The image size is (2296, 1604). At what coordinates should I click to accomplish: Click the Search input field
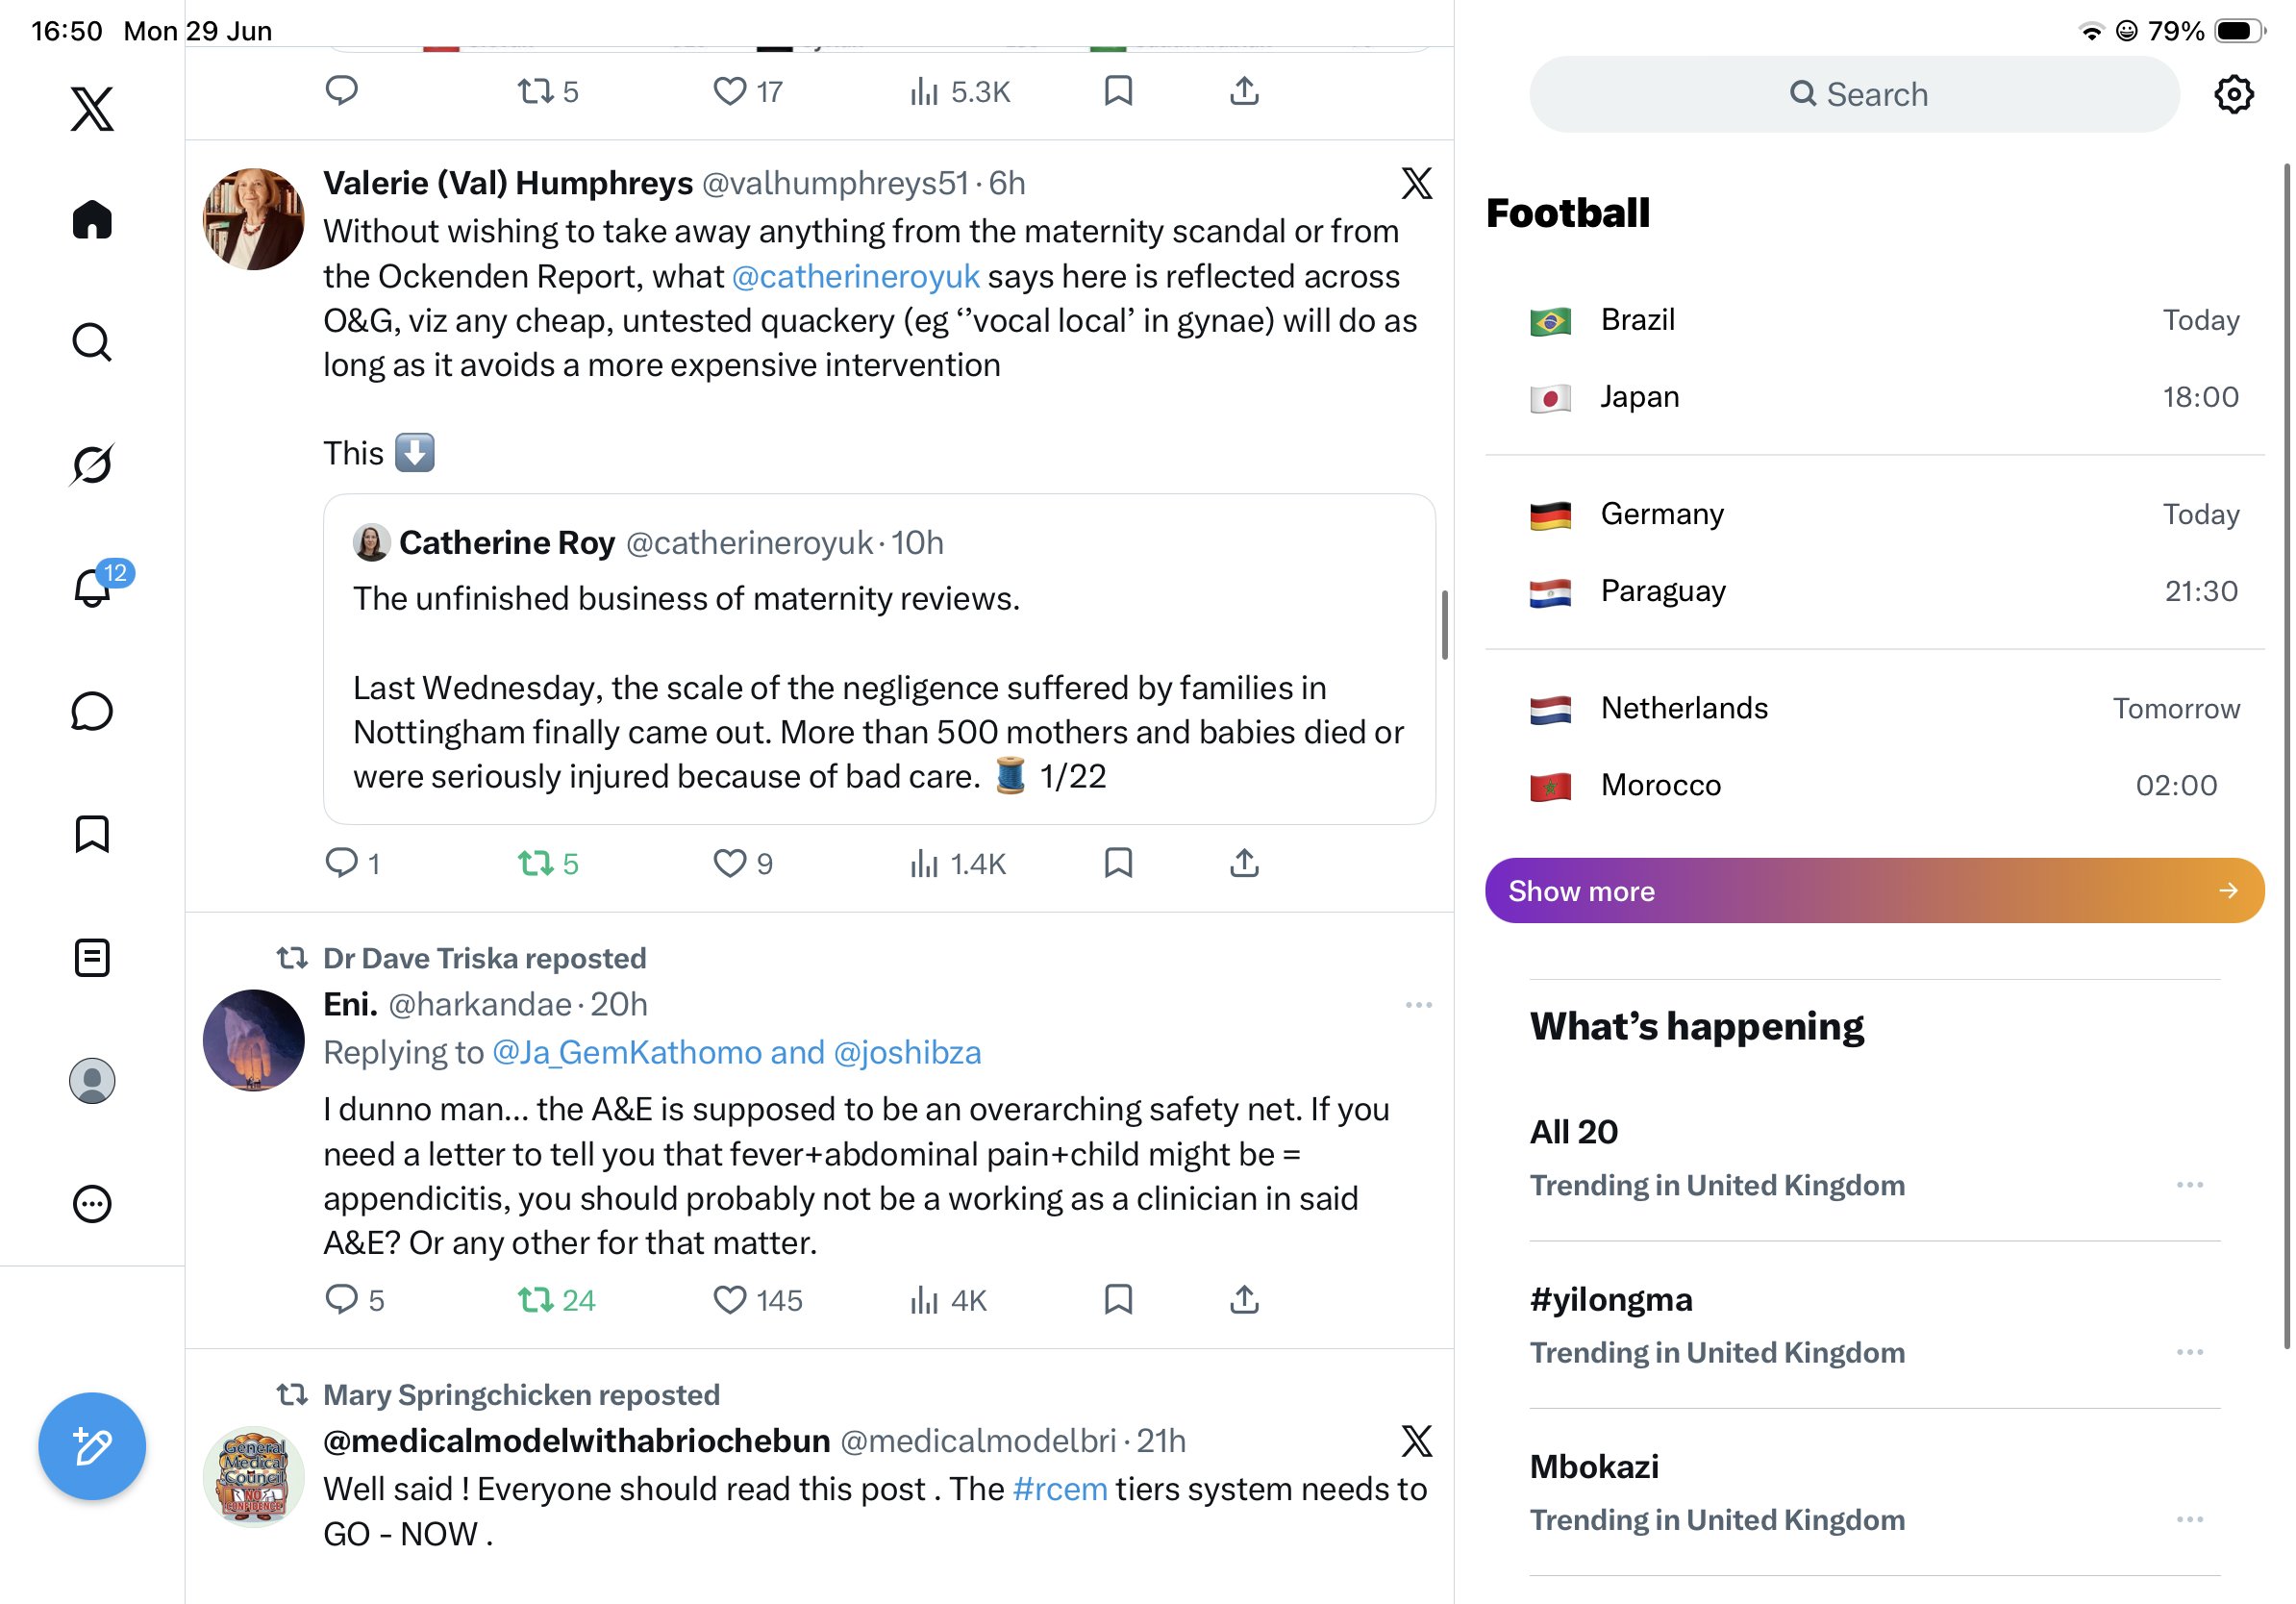click(x=1854, y=94)
